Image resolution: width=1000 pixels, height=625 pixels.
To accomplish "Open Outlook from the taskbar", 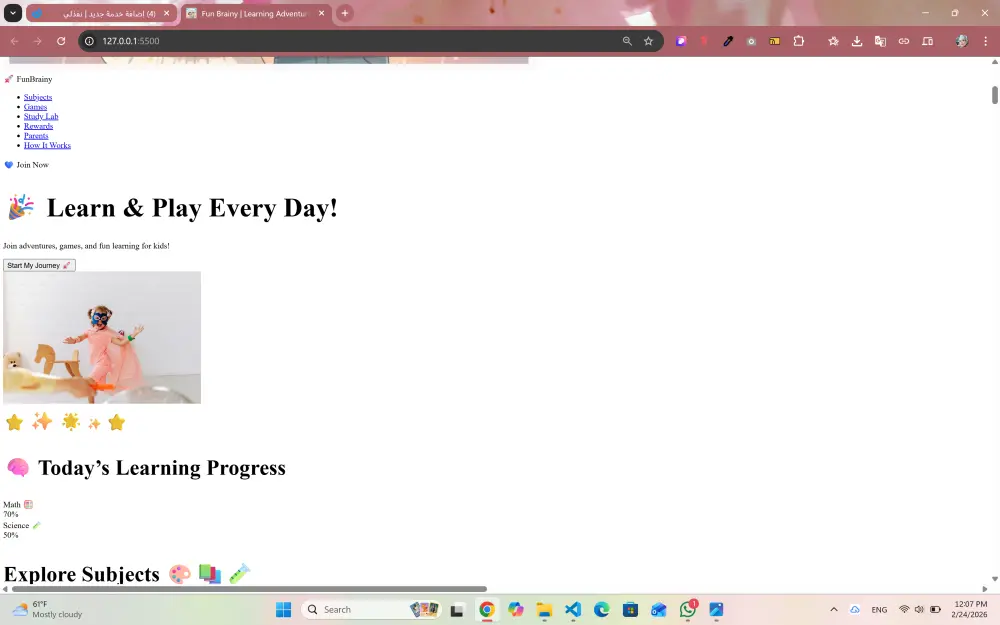I will (x=659, y=610).
